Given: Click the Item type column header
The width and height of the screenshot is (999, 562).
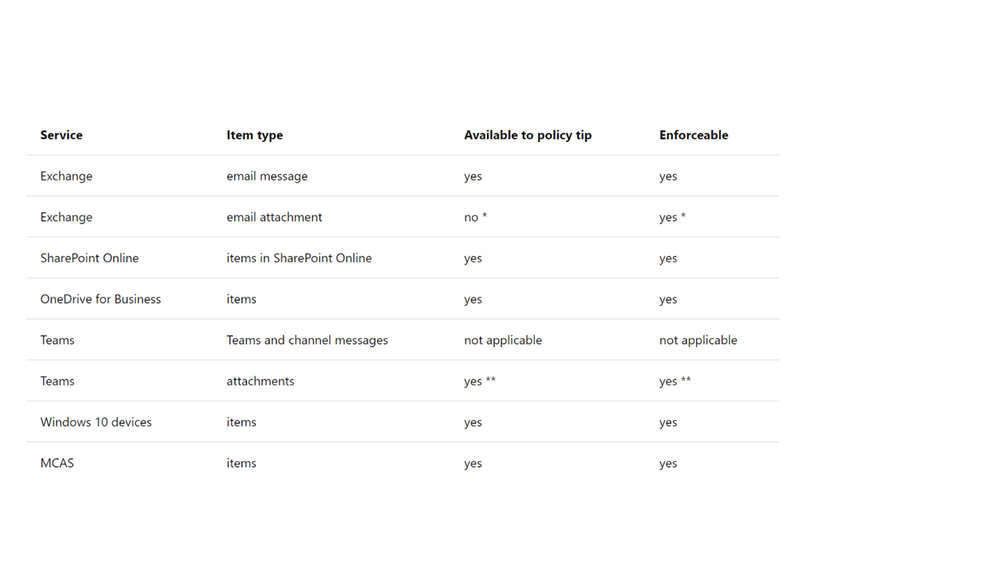Looking at the screenshot, I should point(254,135).
